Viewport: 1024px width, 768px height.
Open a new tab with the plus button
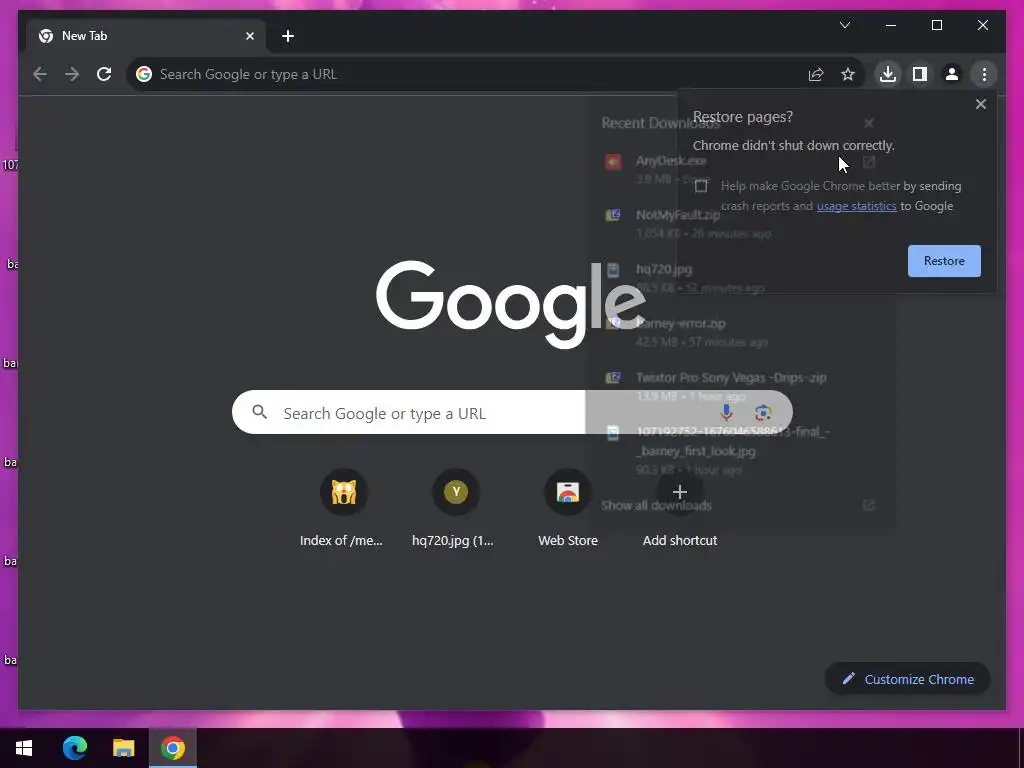coord(288,36)
